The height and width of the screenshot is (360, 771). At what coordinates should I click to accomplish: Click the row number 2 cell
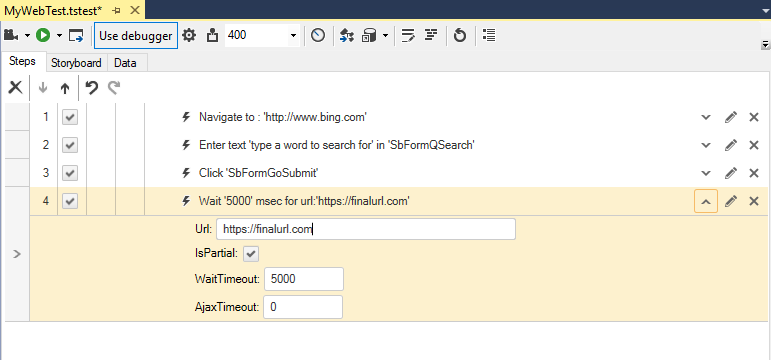tap(45, 145)
